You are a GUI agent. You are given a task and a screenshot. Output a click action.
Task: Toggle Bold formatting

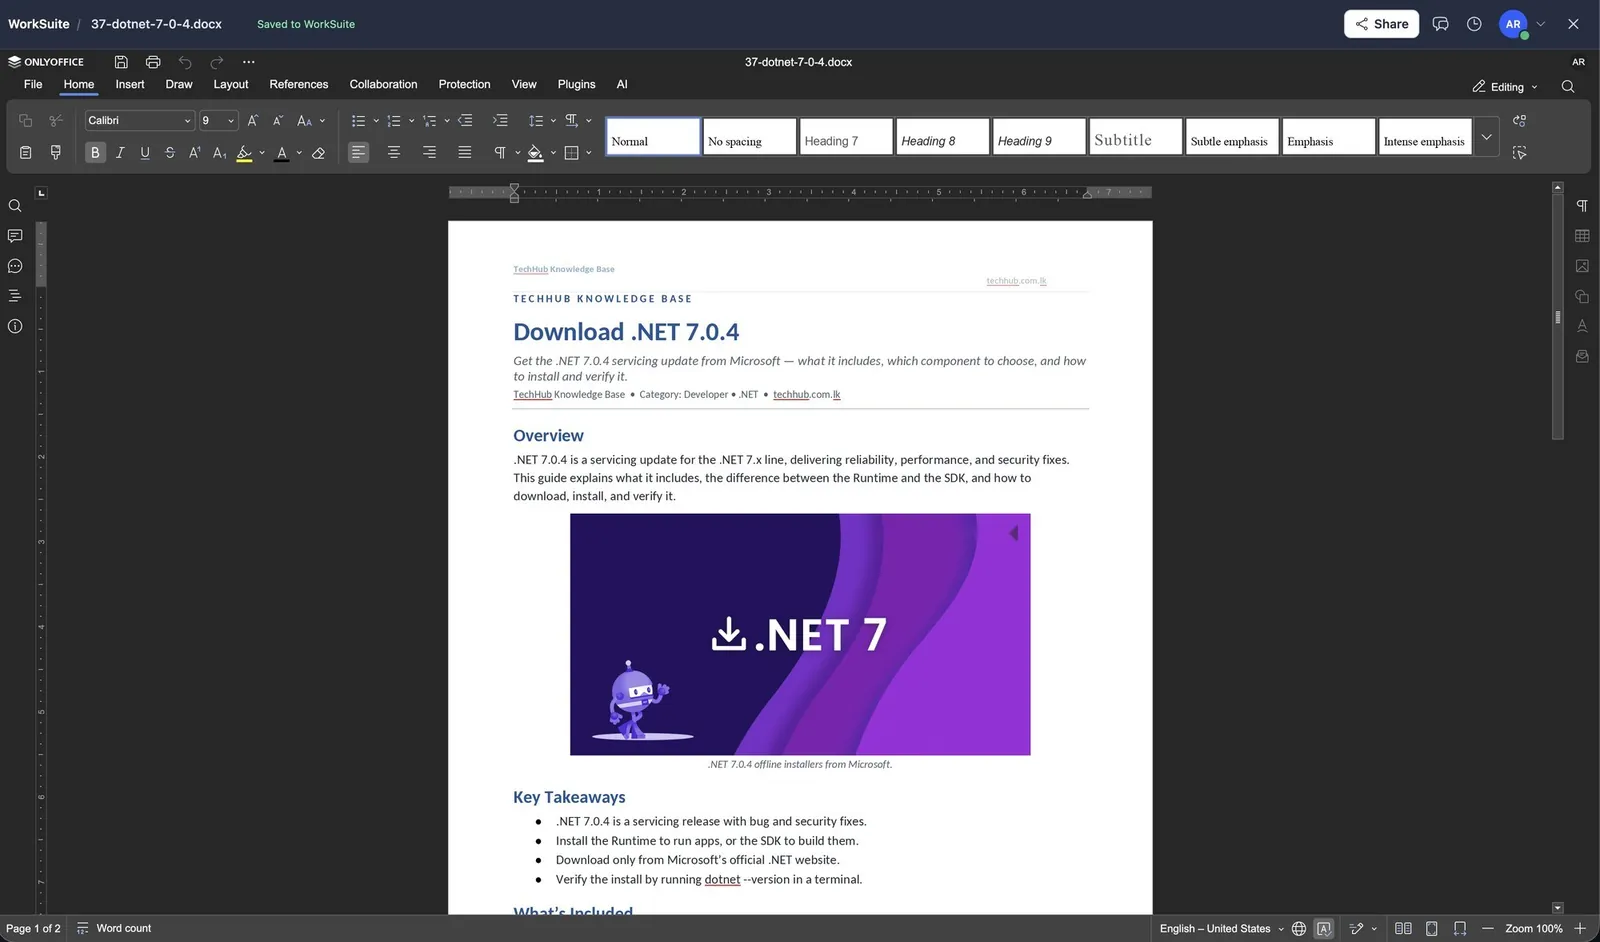click(x=95, y=153)
